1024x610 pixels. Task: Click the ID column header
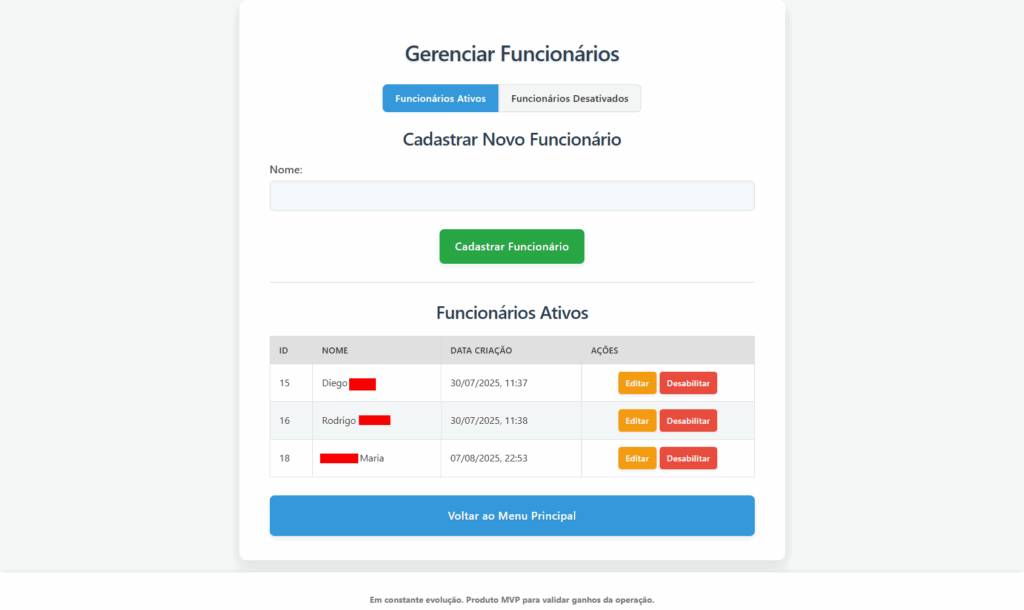click(284, 351)
